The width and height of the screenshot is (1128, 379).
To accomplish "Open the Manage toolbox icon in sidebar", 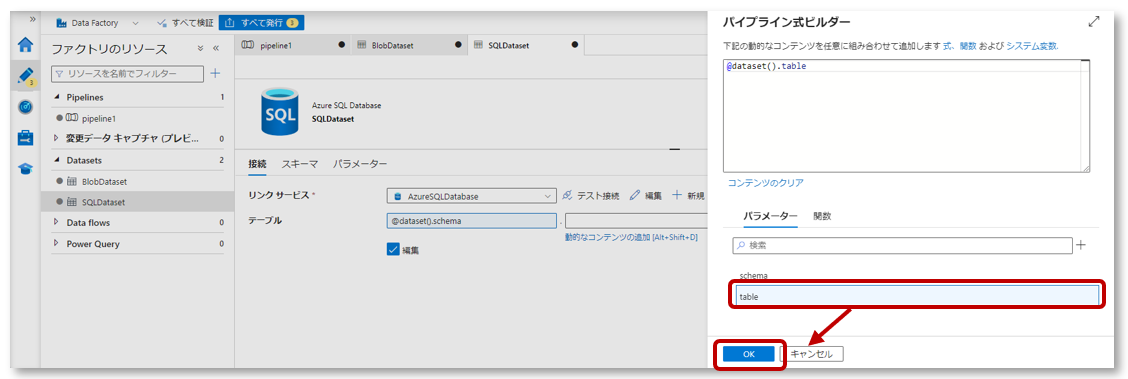I will [x=26, y=137].
